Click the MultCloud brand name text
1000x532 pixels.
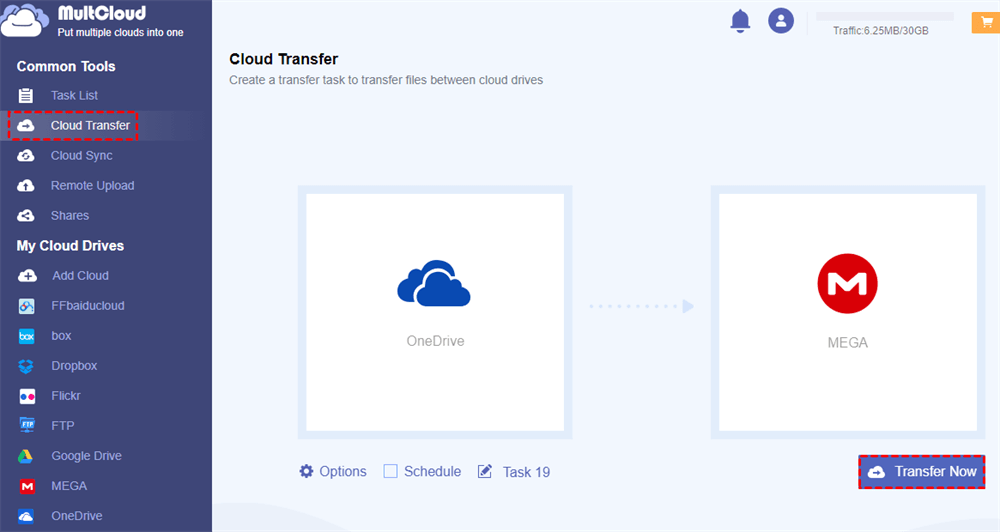[102, 13]
